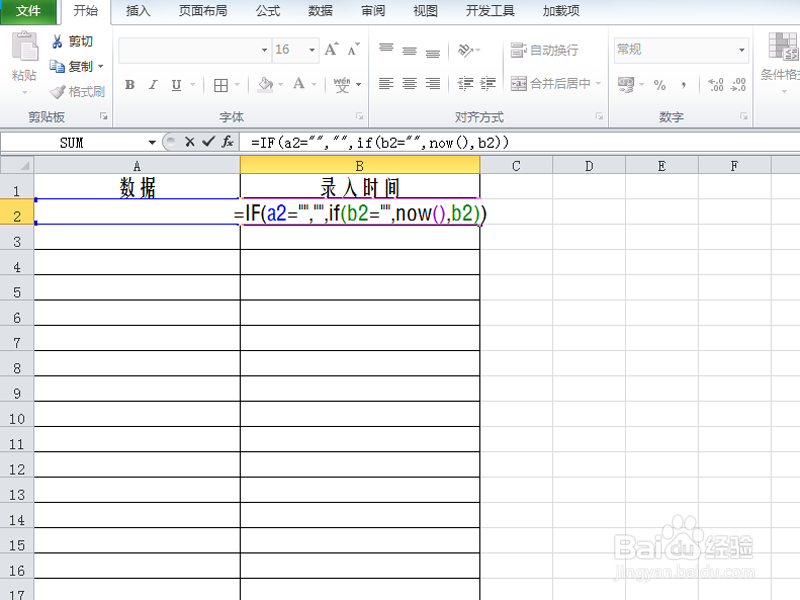Apply accounting number format icon
Screen dimensions: 800x600
626,84
